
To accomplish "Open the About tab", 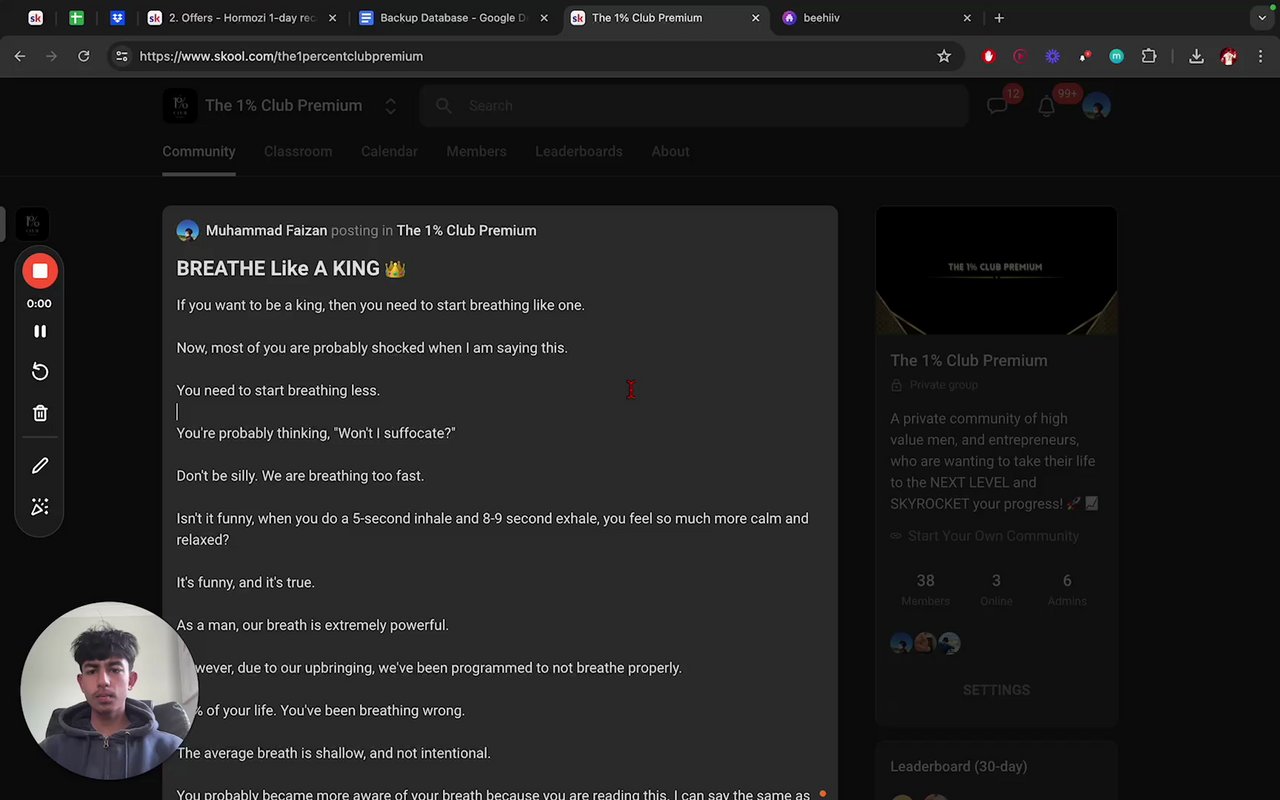I will click(670, 151).
